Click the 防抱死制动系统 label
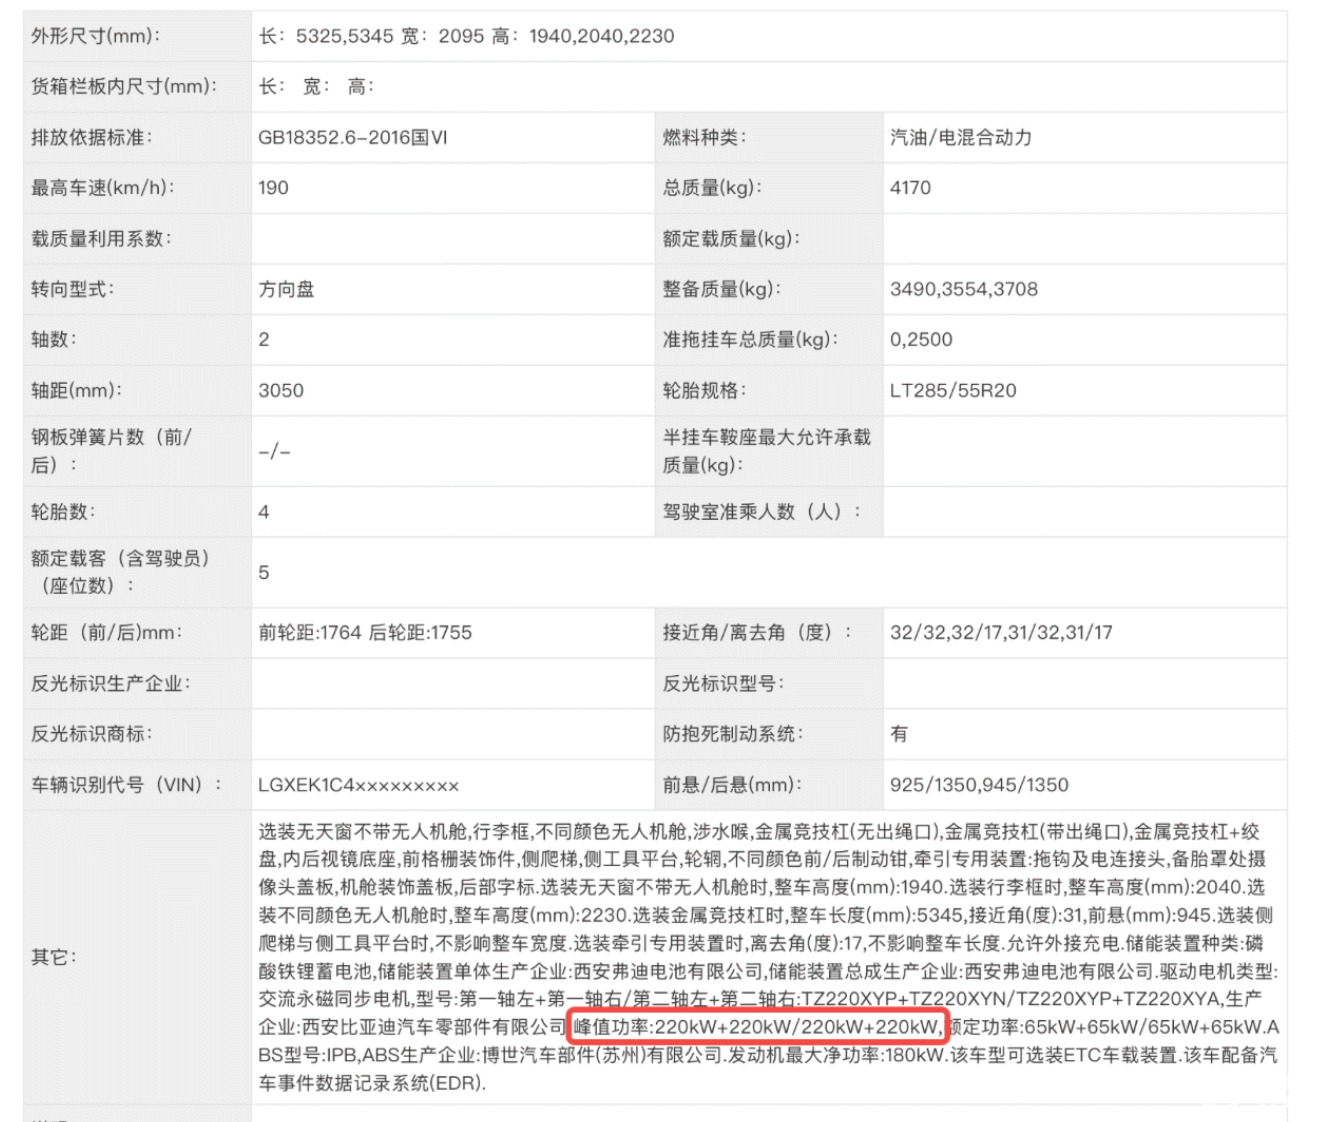Viewport: 1342px width, 1122px height. (x=733, y=734)
